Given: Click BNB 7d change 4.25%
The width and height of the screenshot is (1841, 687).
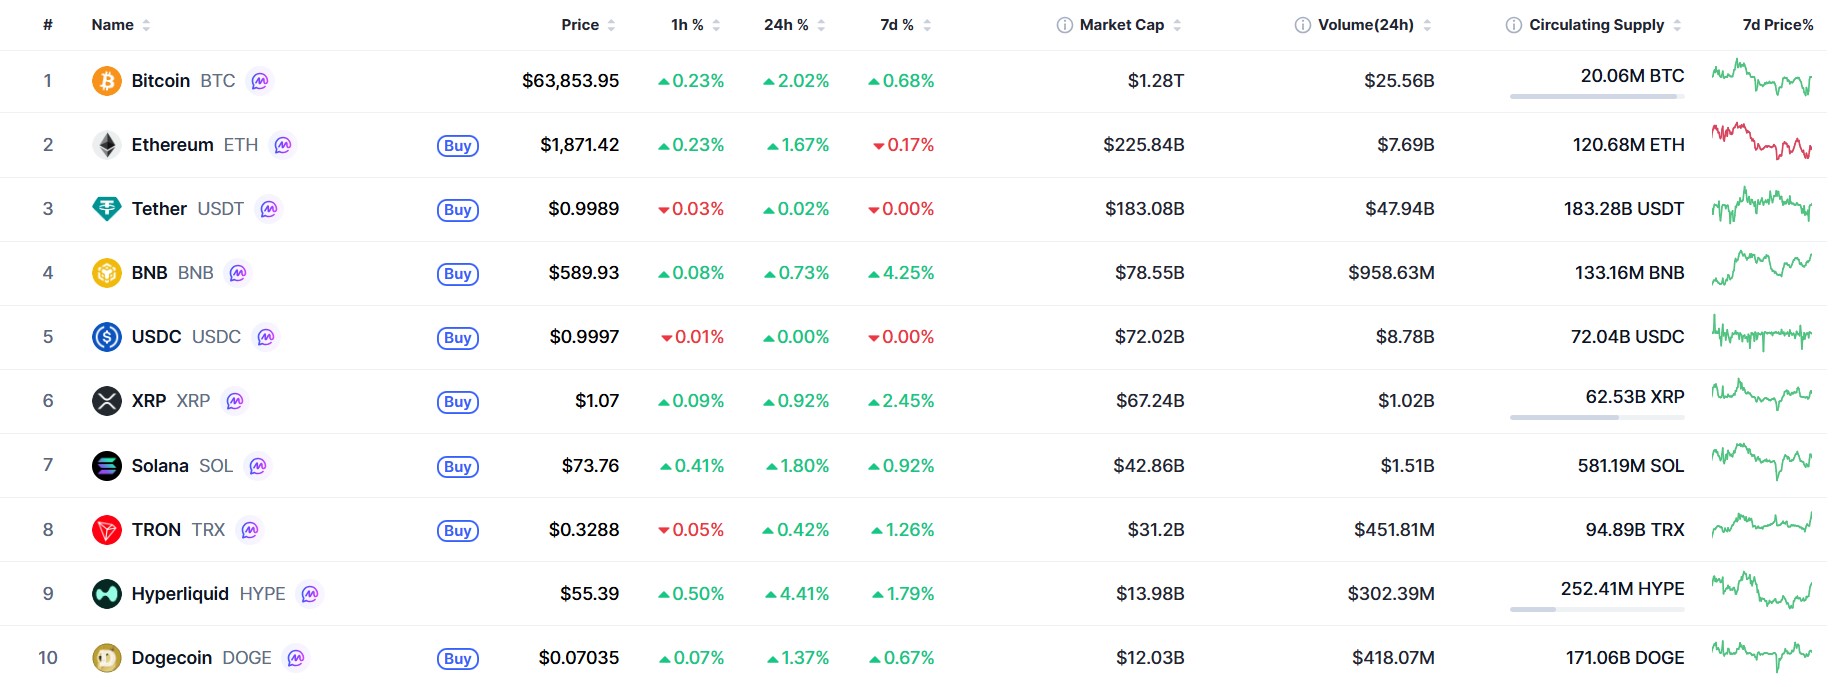Looking at the screenshot, I should tap(902, 273).
